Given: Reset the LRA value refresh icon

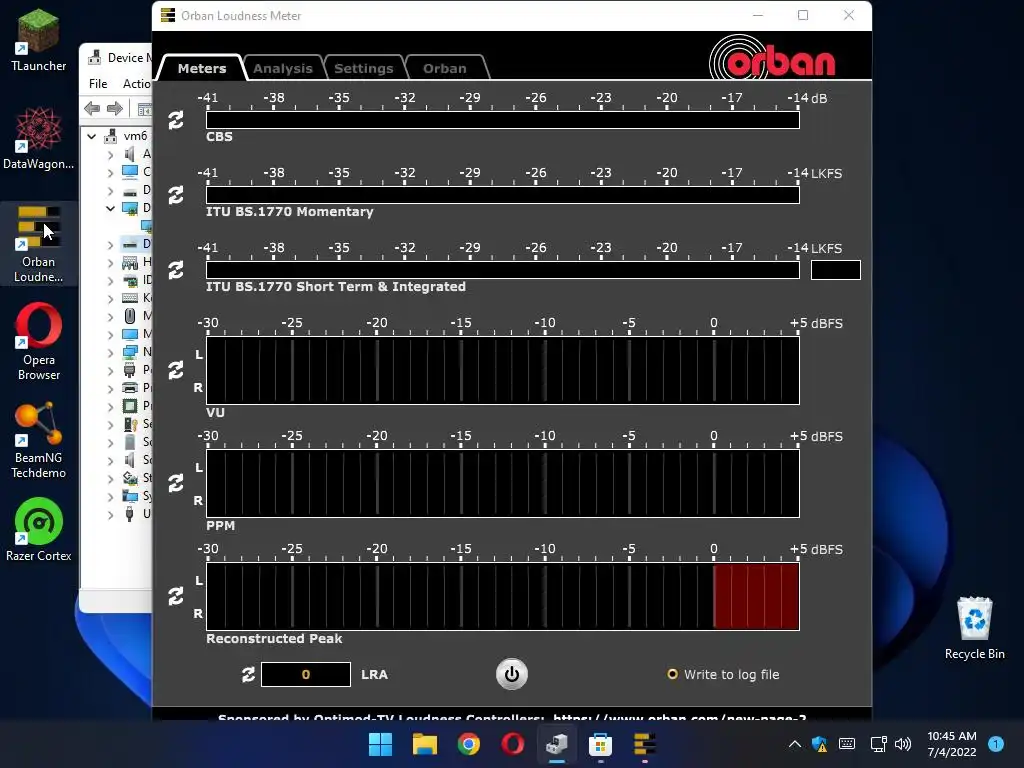Looking at the screenshot, I should point(248,675).
